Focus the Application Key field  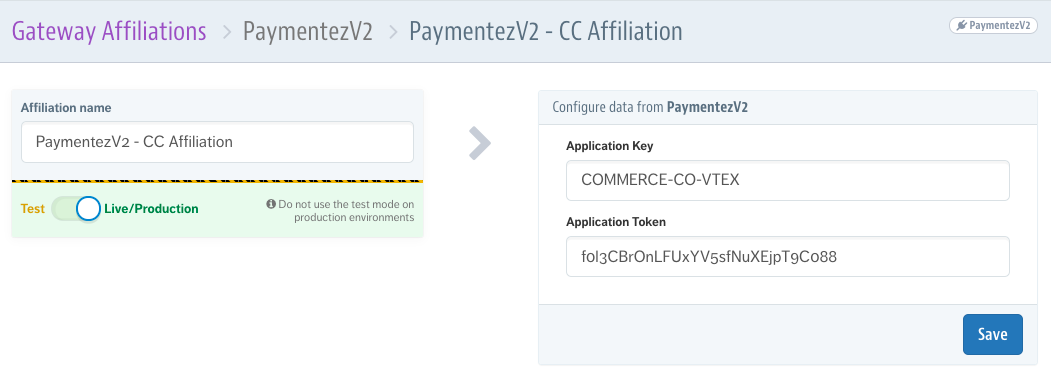pyautogui.click(x=788, y=180)
